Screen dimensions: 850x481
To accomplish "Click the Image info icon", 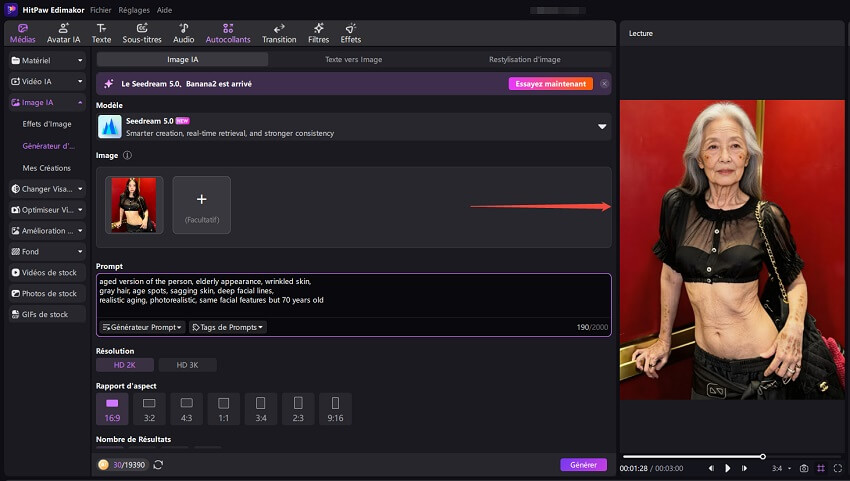I will pyautogui.click(x=127, y=155).
